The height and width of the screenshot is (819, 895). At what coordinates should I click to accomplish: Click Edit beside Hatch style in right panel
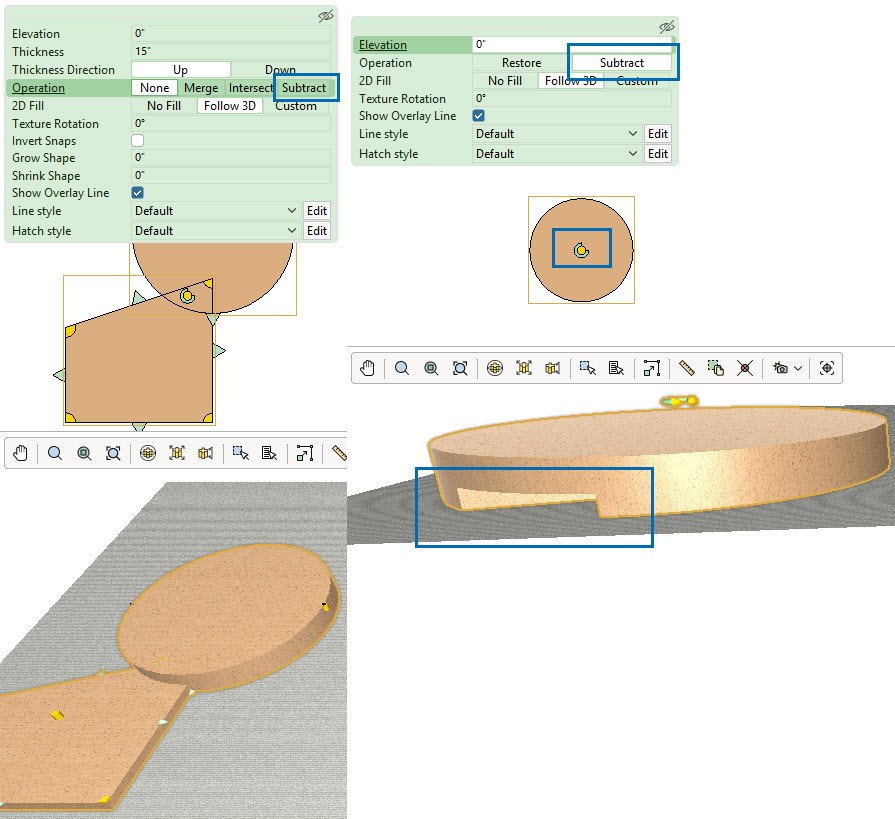tap(658, 154)
